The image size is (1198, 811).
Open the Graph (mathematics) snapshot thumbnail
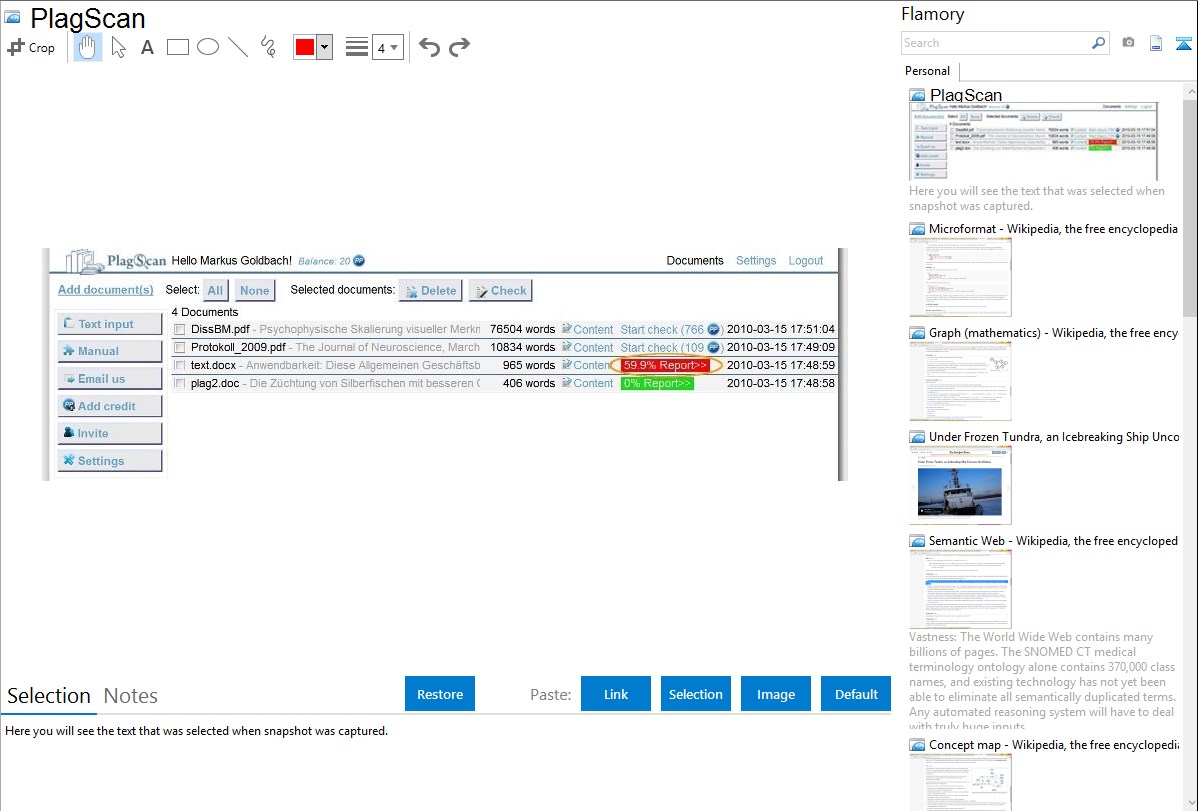pyautogui.click(x=960, y=381)
